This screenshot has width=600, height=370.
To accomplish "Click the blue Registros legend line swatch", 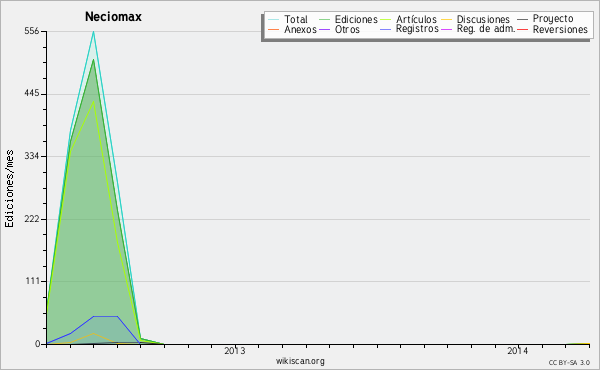I will [x=386, y=29].
